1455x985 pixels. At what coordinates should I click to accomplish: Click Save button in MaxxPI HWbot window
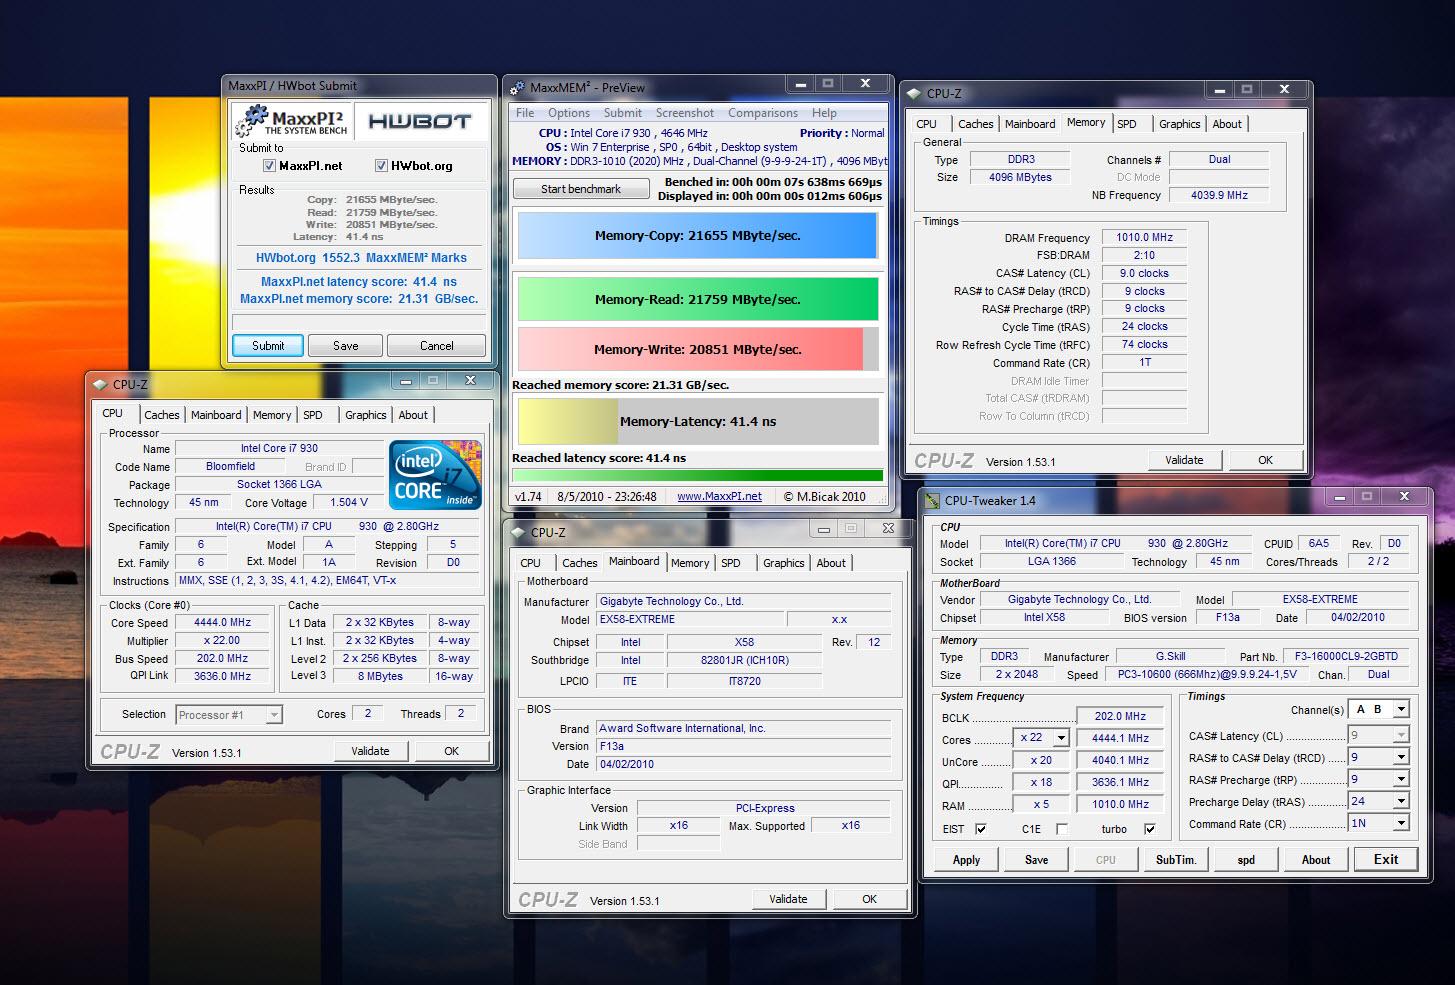click(346, 346)
